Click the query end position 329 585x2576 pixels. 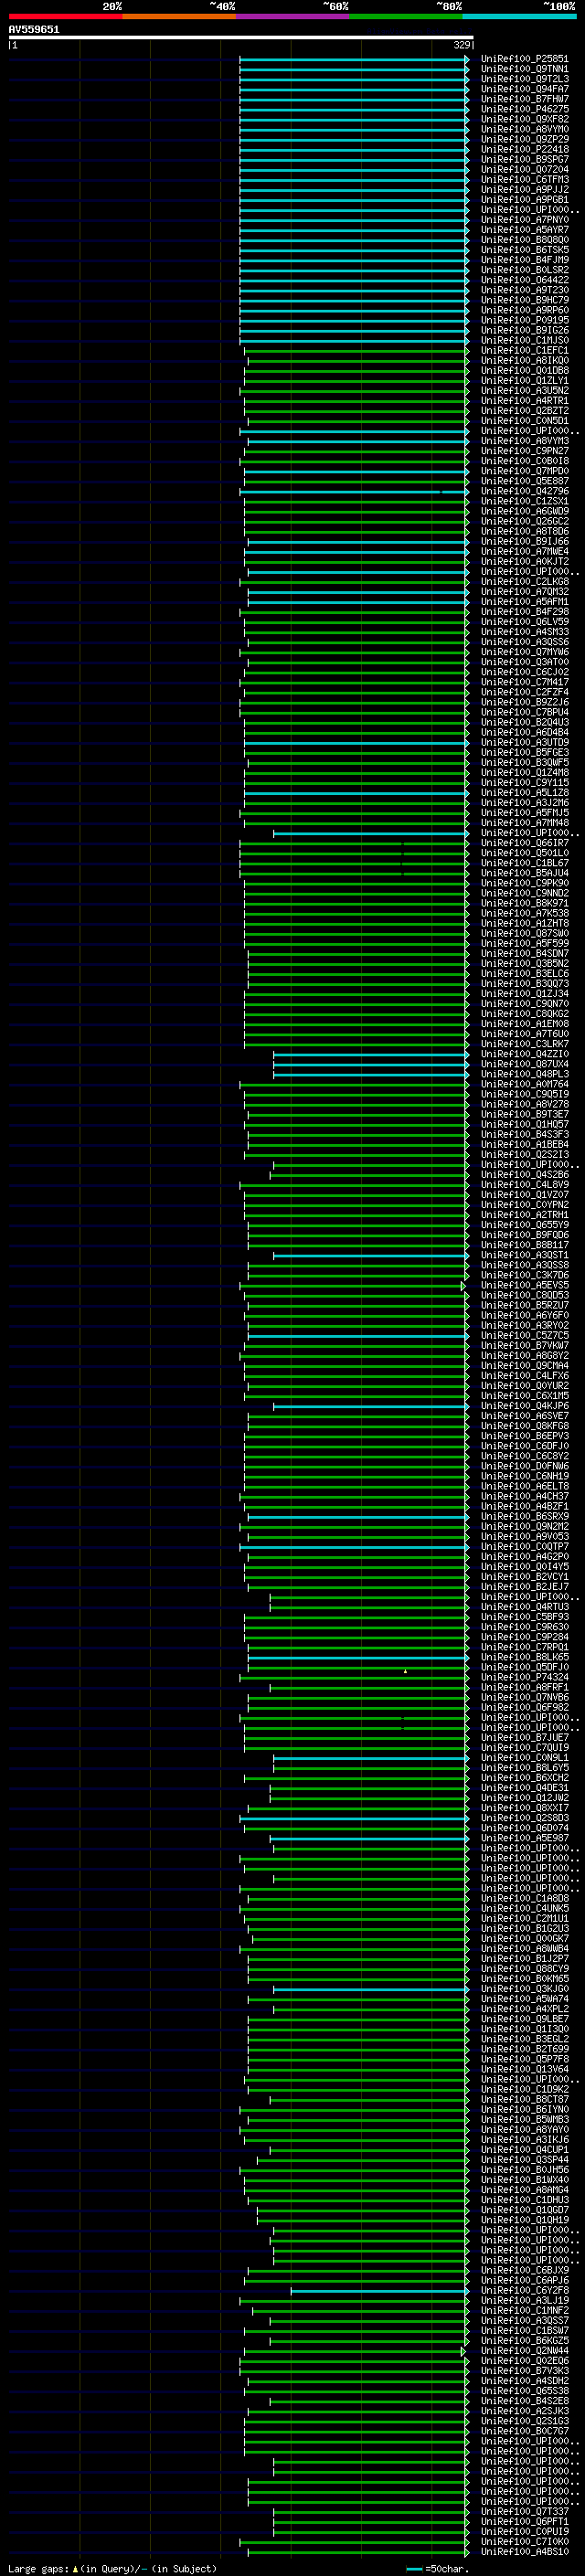(x=461, y=45)
